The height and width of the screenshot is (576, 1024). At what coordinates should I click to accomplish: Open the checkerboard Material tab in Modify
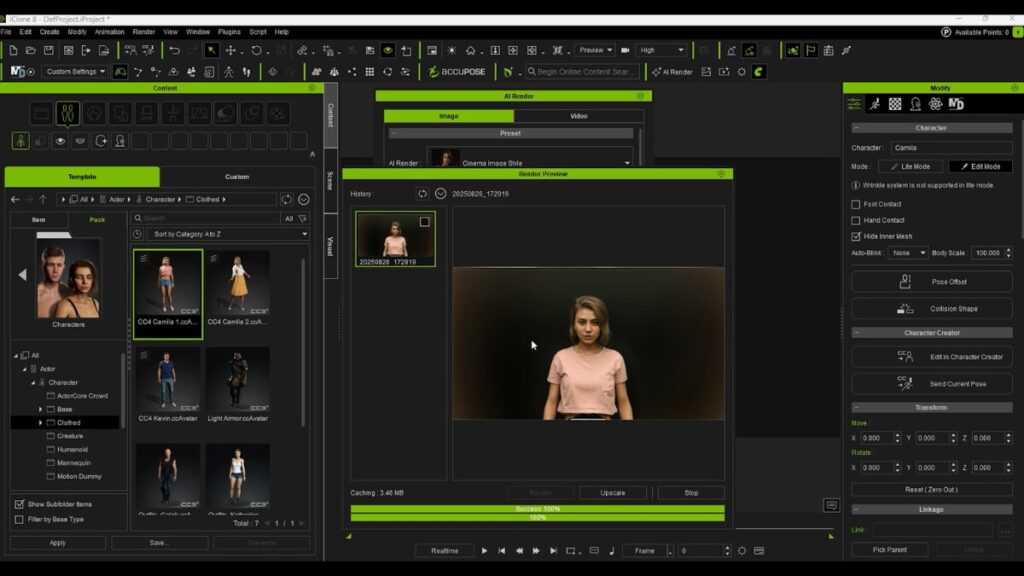pos(895,104)
